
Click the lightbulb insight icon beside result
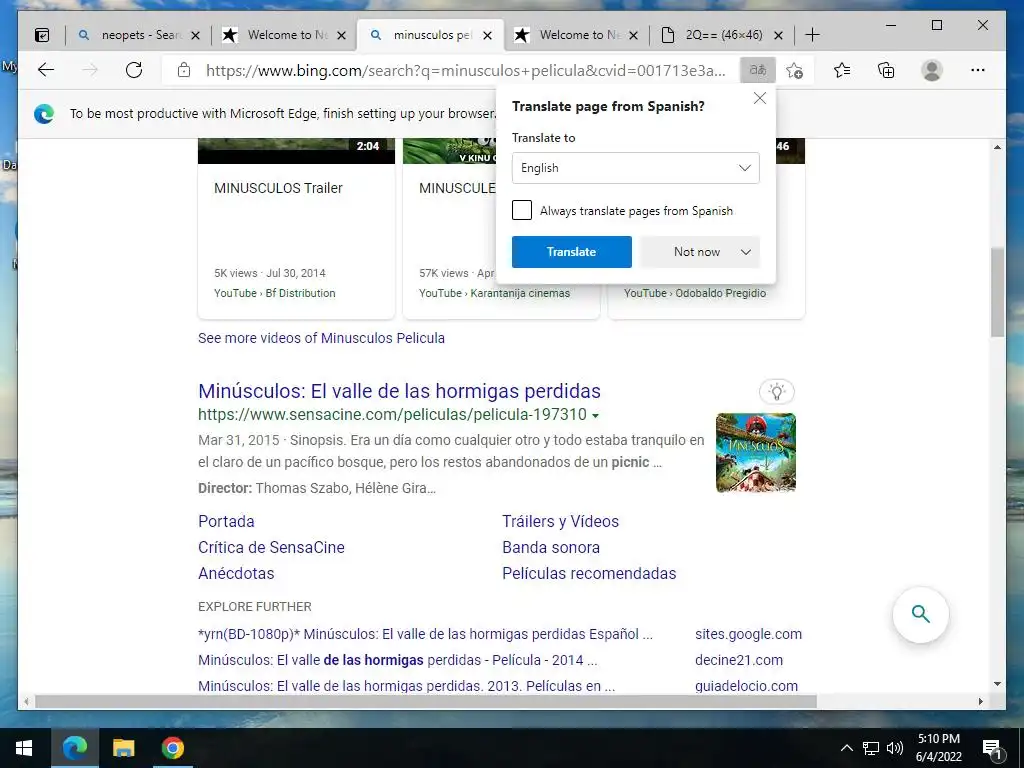pyautogui.click(x=777, y=392)
